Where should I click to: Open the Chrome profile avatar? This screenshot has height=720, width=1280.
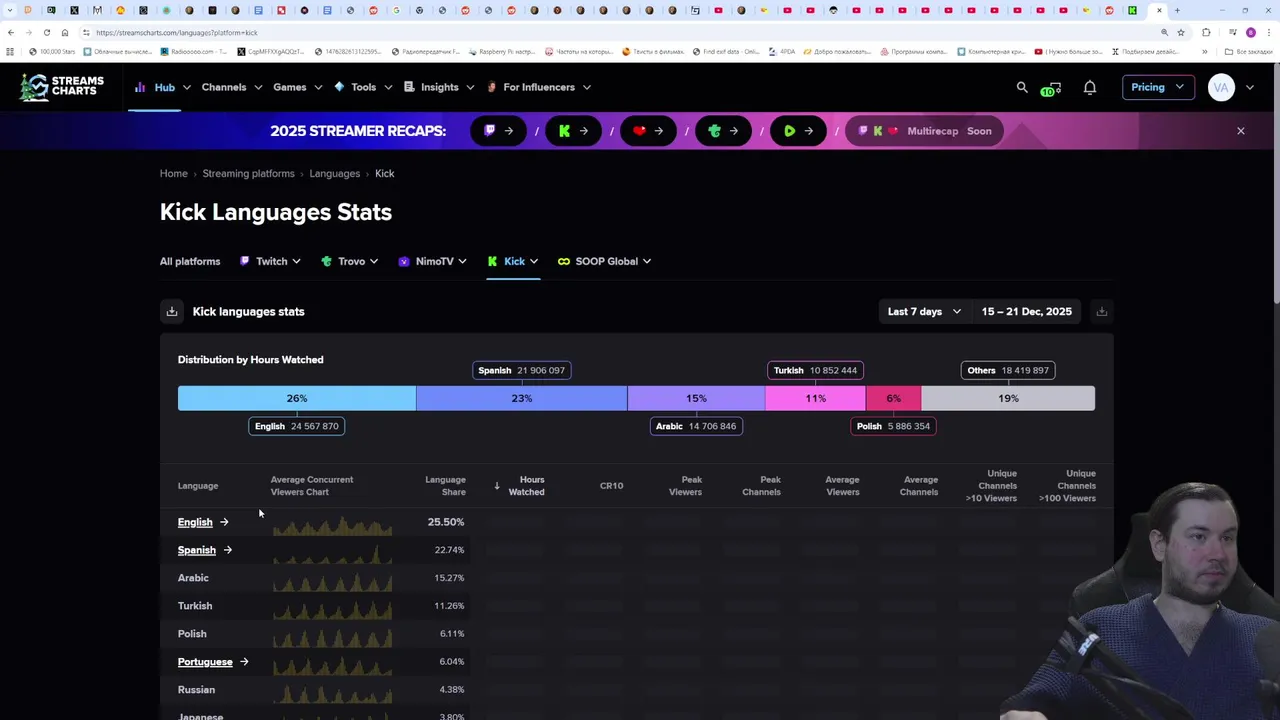tap(1251, 33)
